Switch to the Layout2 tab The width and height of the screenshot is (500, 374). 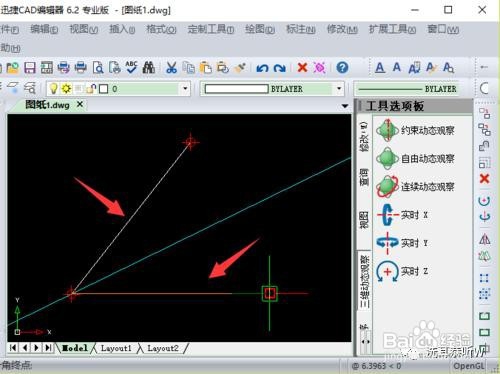(x=163, y=348)
